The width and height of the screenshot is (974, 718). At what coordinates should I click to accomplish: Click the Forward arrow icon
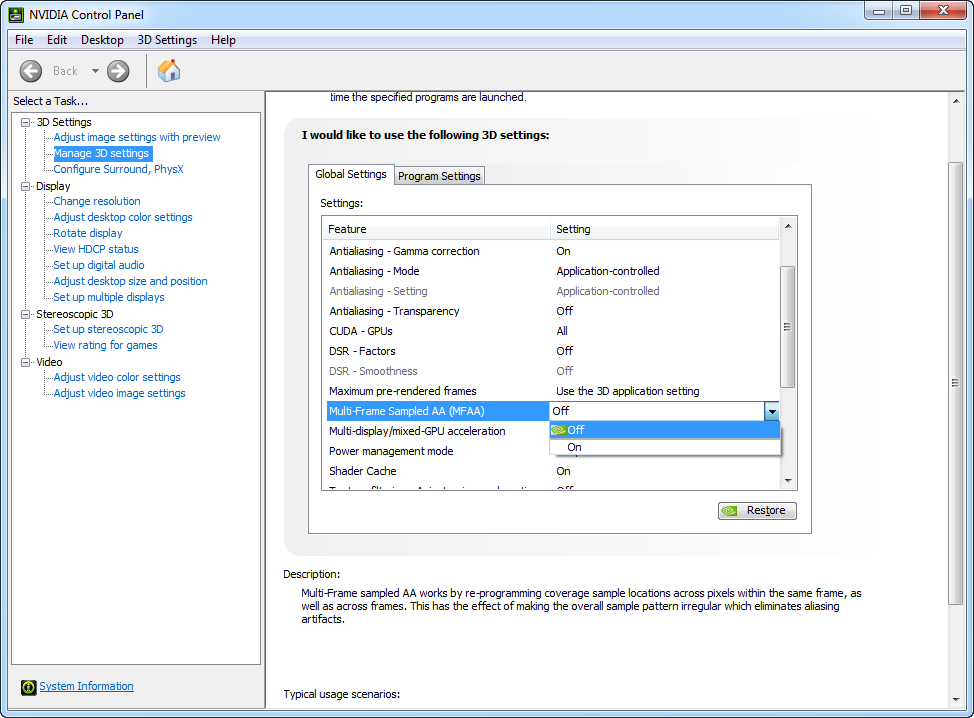(118, 71)
